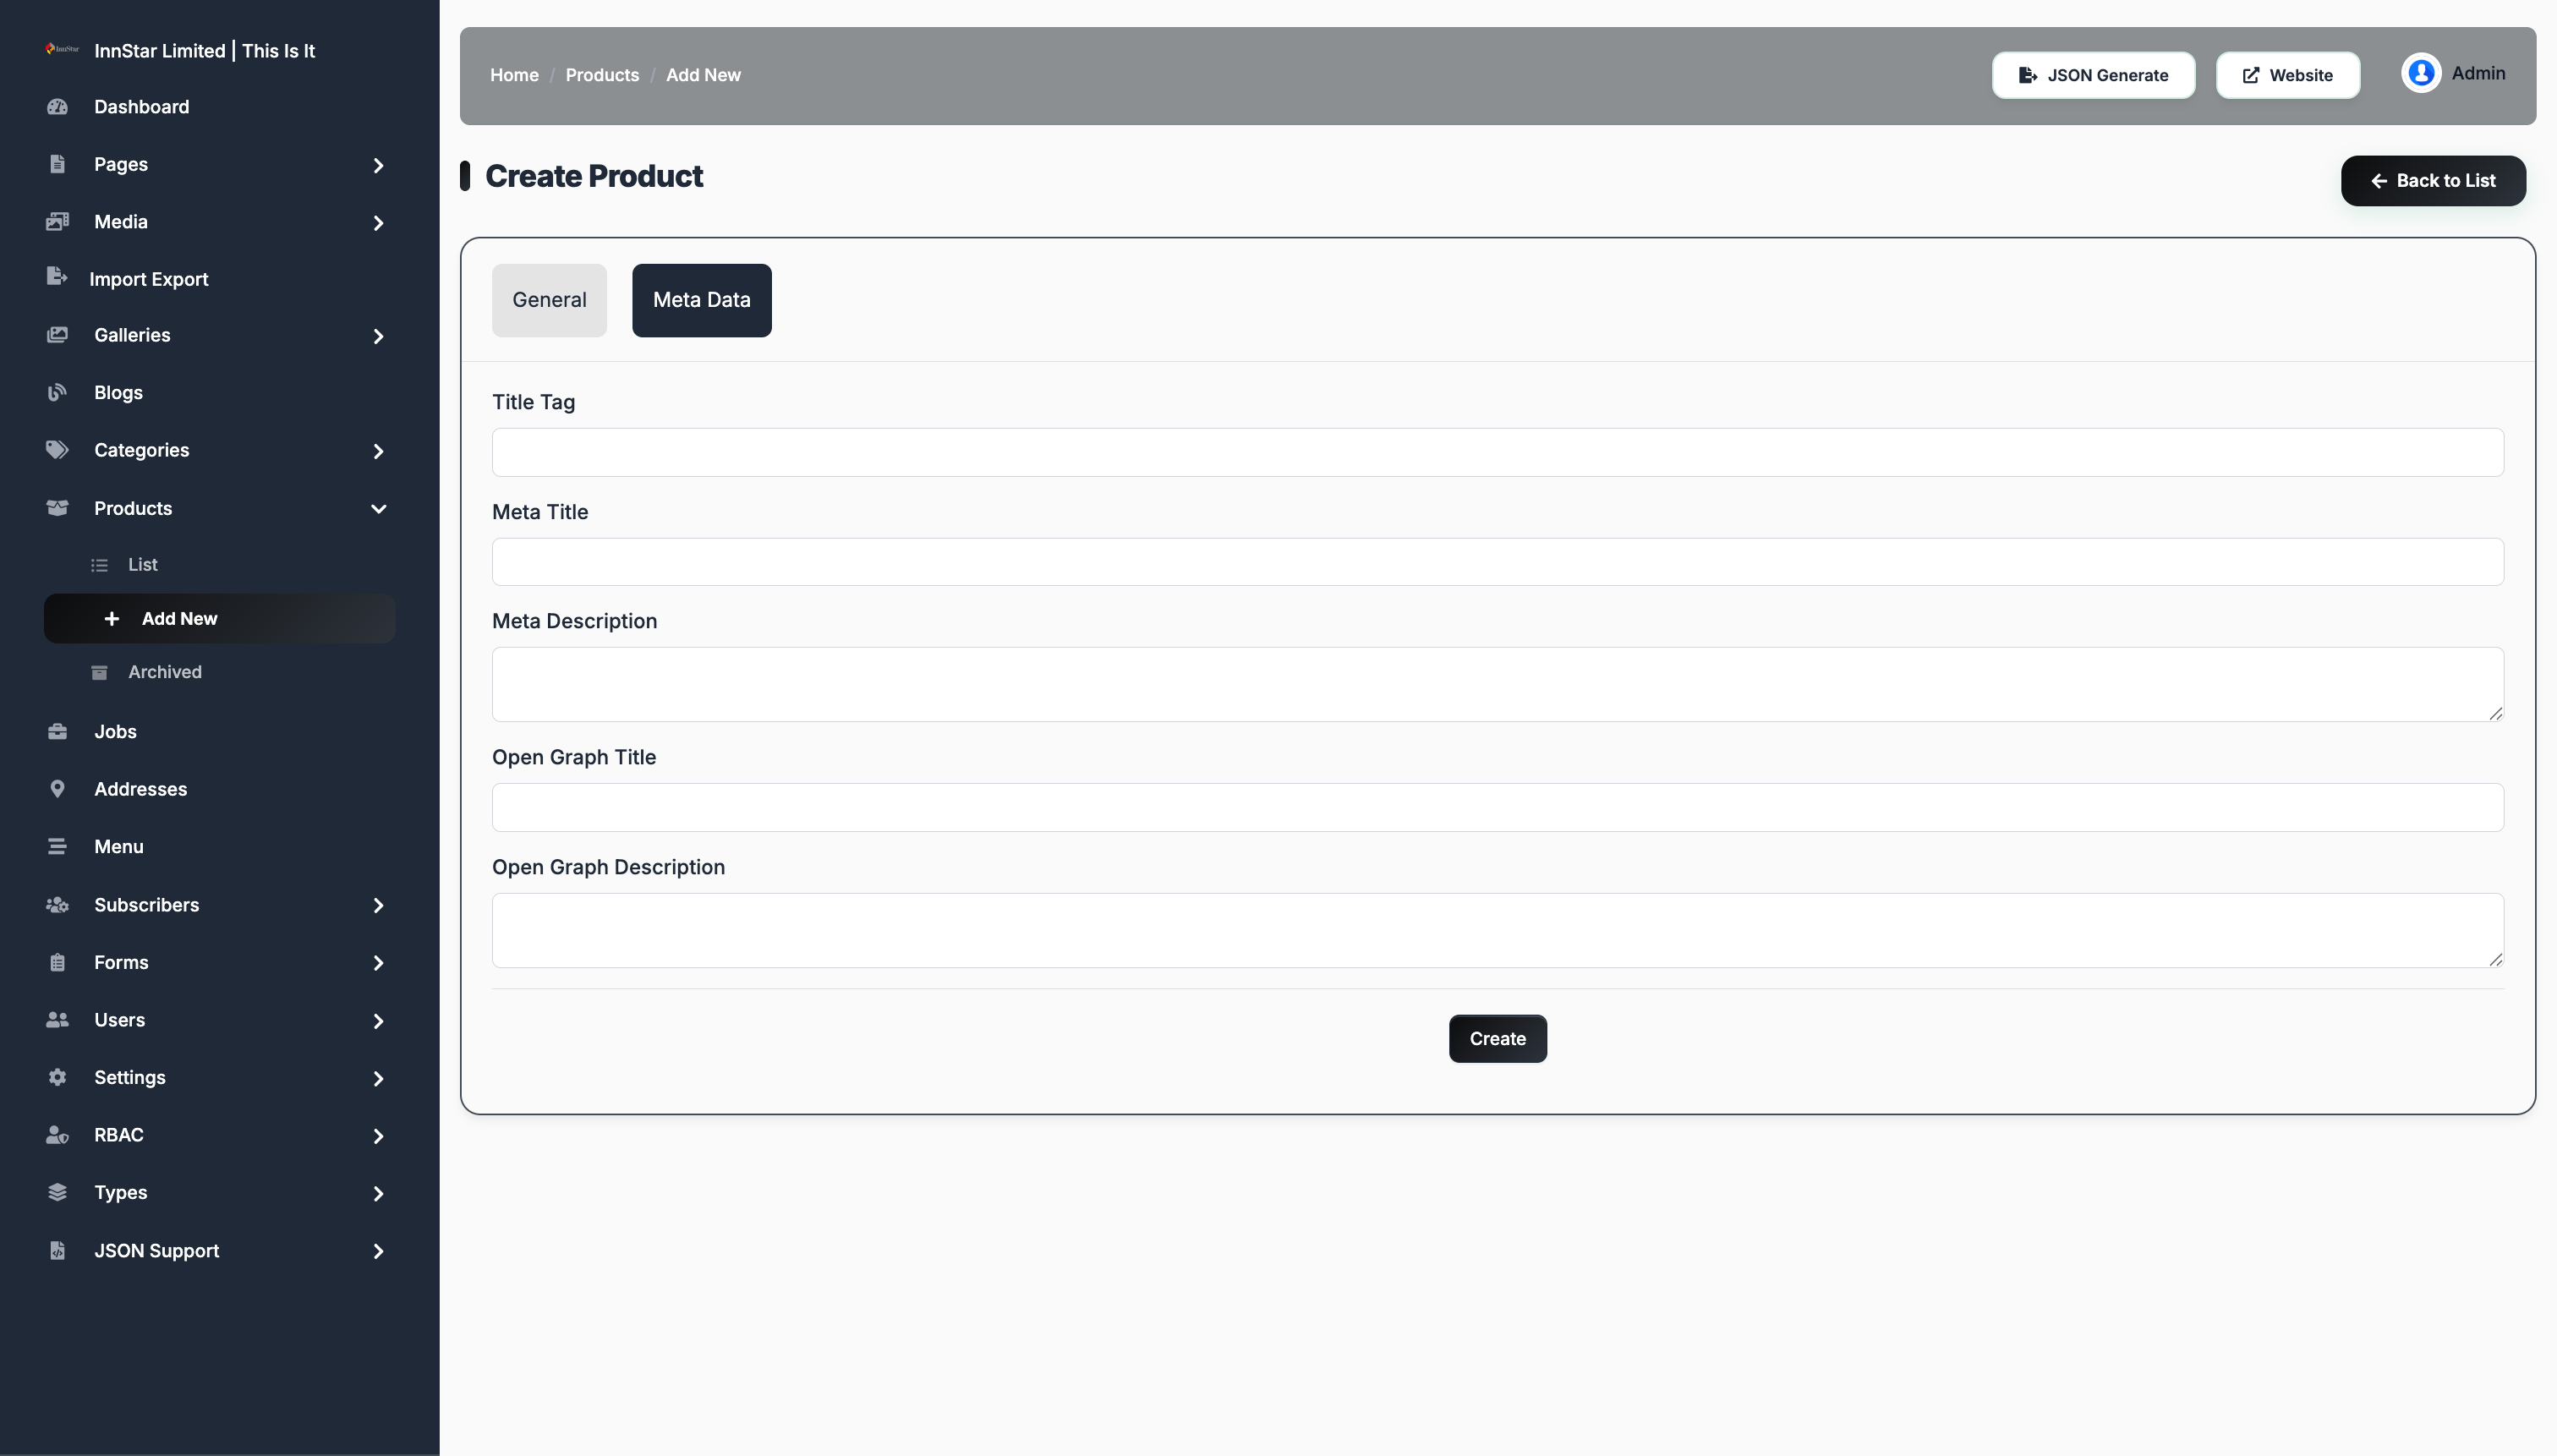Click the Types layers icon

58,1192
